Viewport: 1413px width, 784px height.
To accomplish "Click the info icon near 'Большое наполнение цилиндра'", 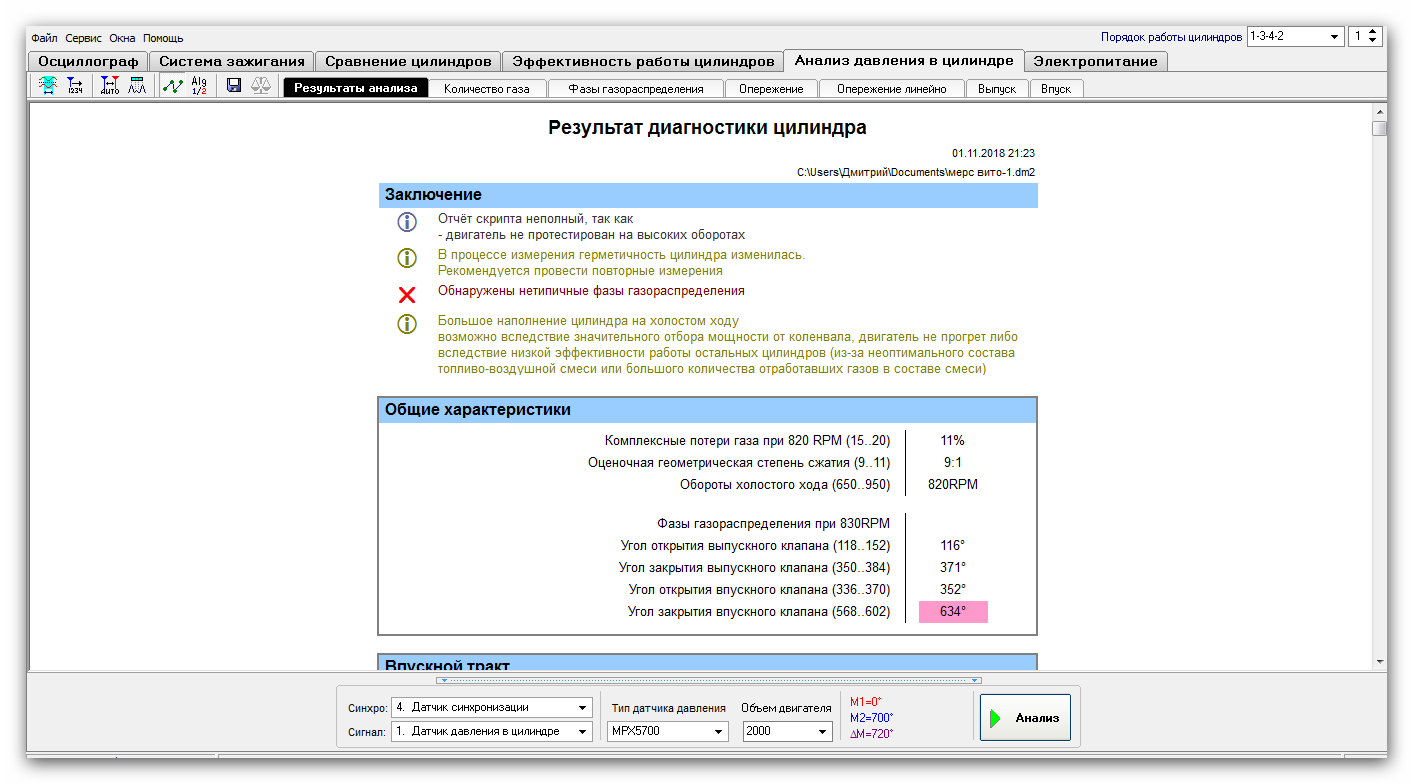I will [407, 324].
